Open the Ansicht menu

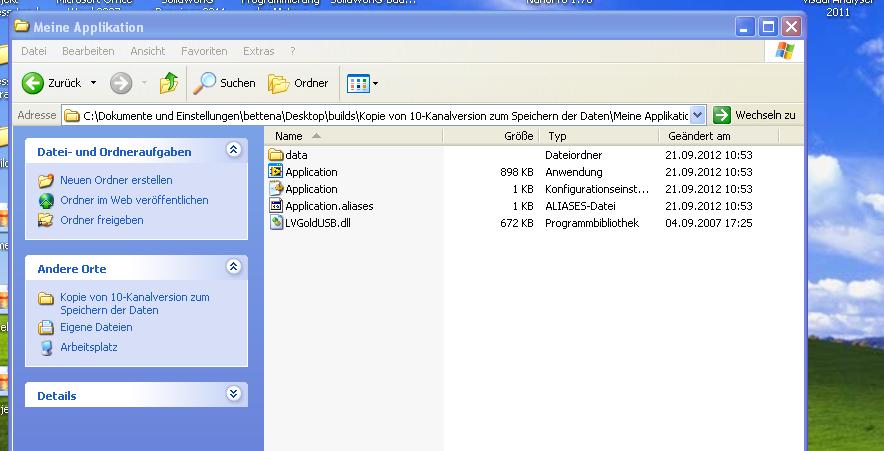(148, 51)
